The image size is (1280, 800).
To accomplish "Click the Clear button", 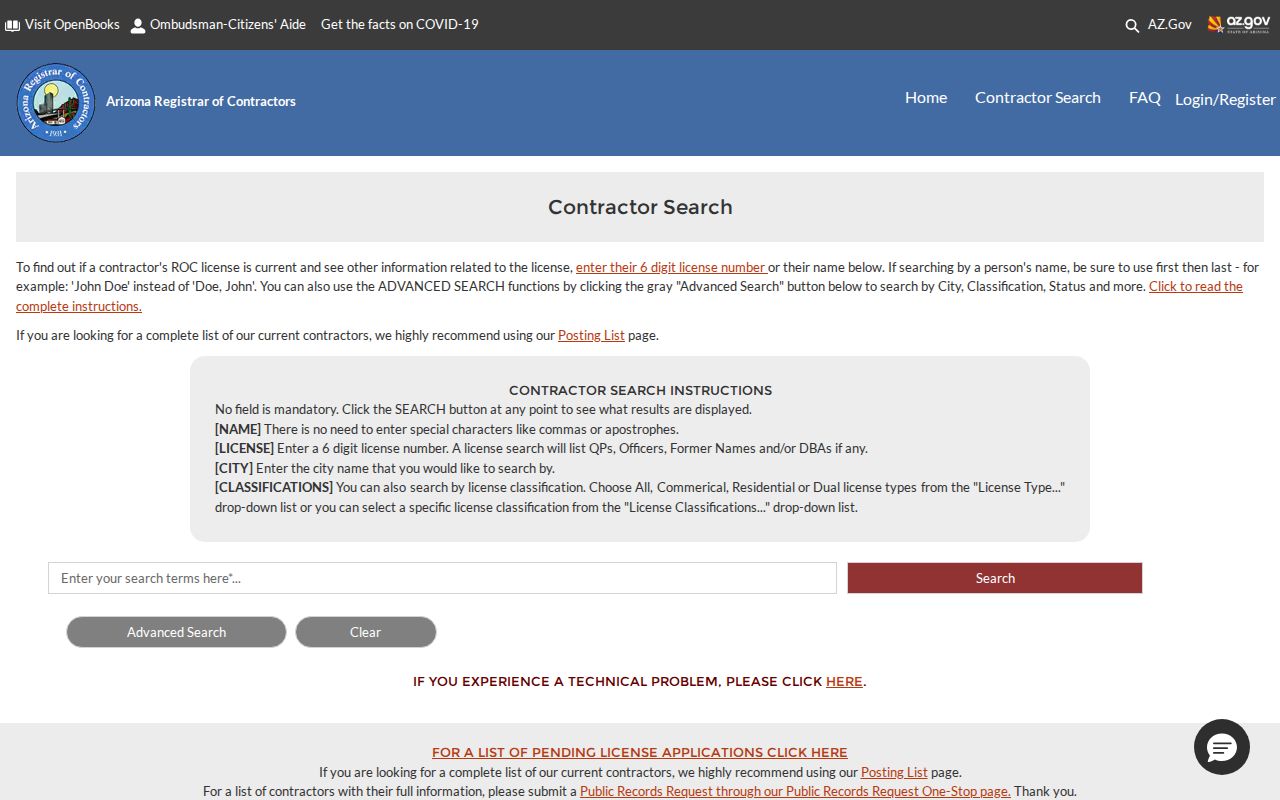I will click(x=366, y=632).
